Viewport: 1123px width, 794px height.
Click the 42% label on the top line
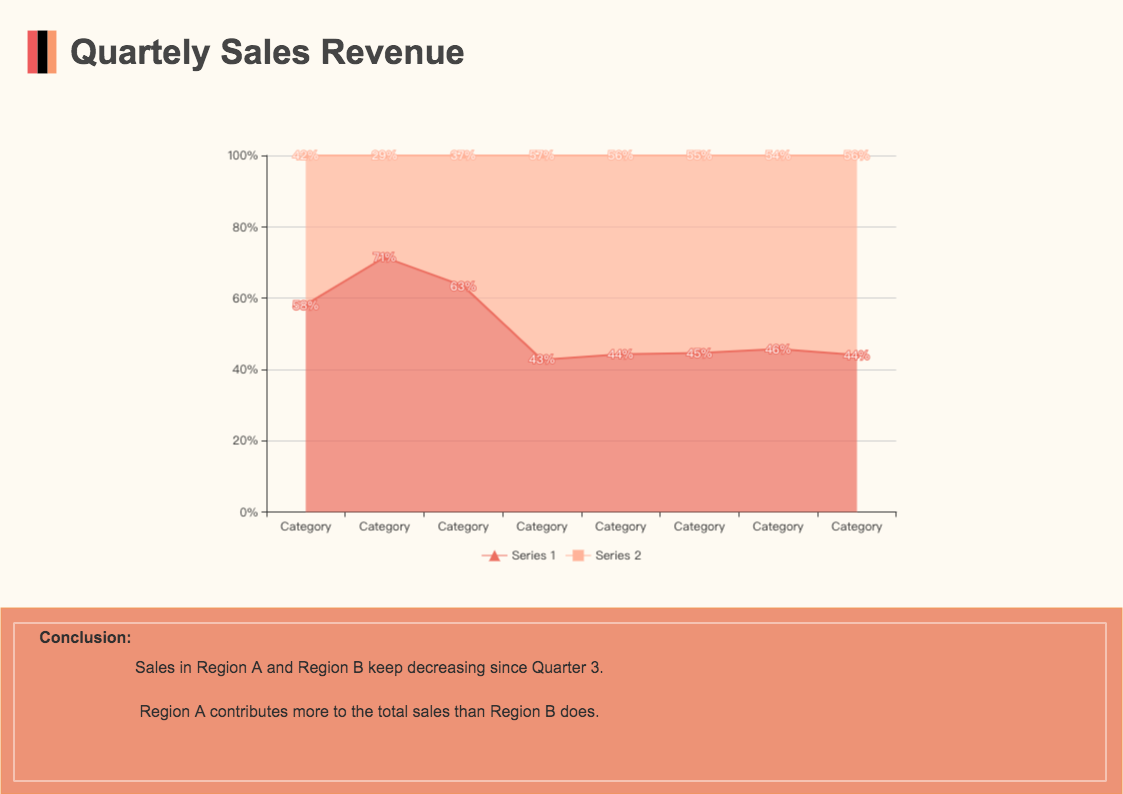(305, 155)
